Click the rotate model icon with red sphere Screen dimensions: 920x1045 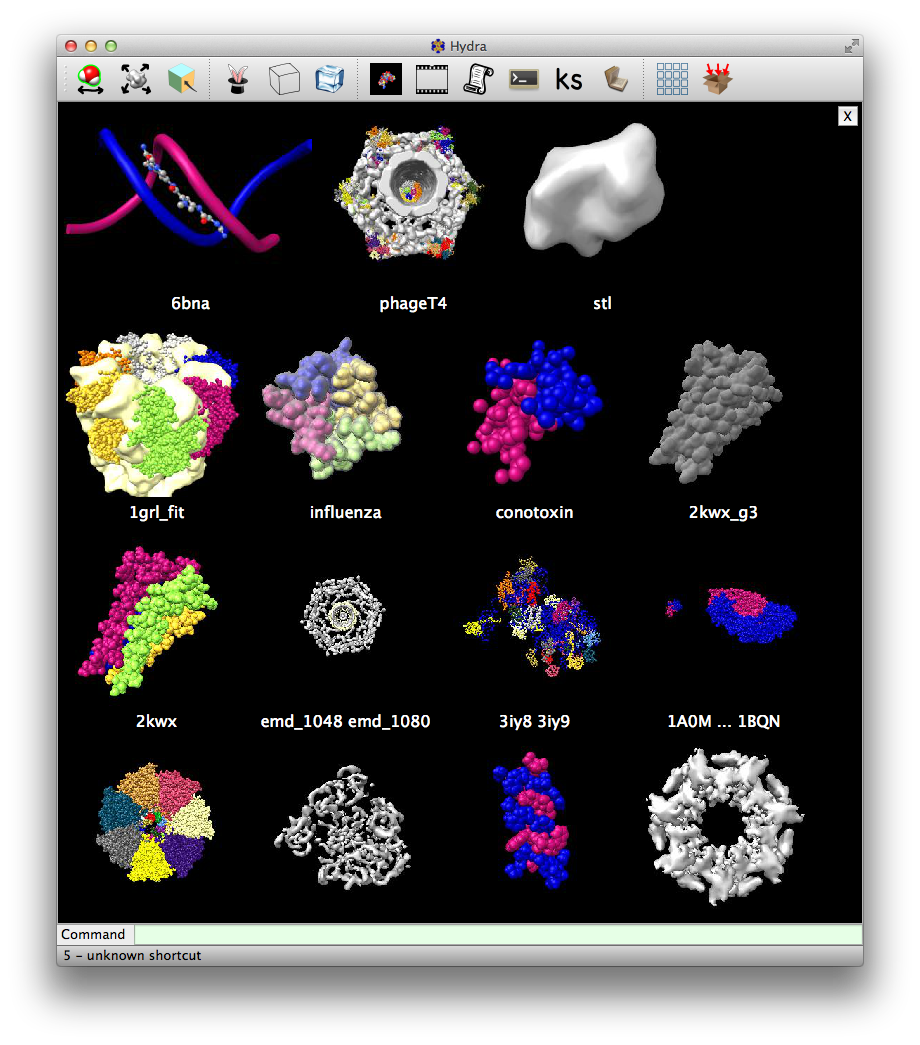coord(90,79)
